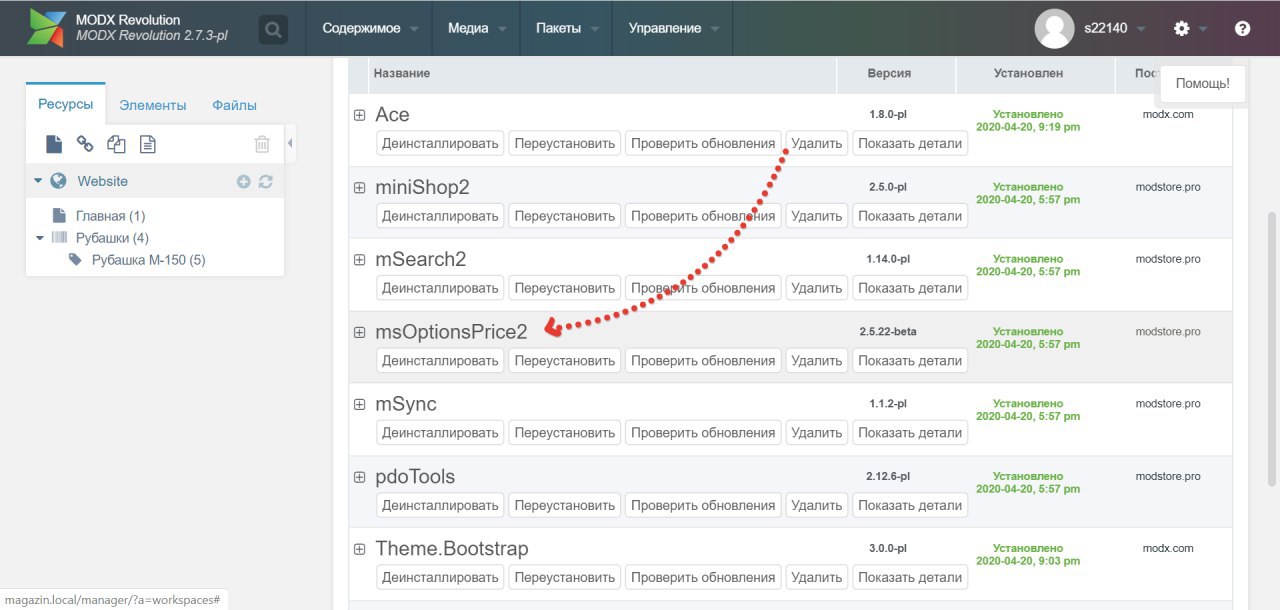The width and height of the screenshot is (1280, 610).
Task: Create a new document resource icon
Action: pos(54,144)
